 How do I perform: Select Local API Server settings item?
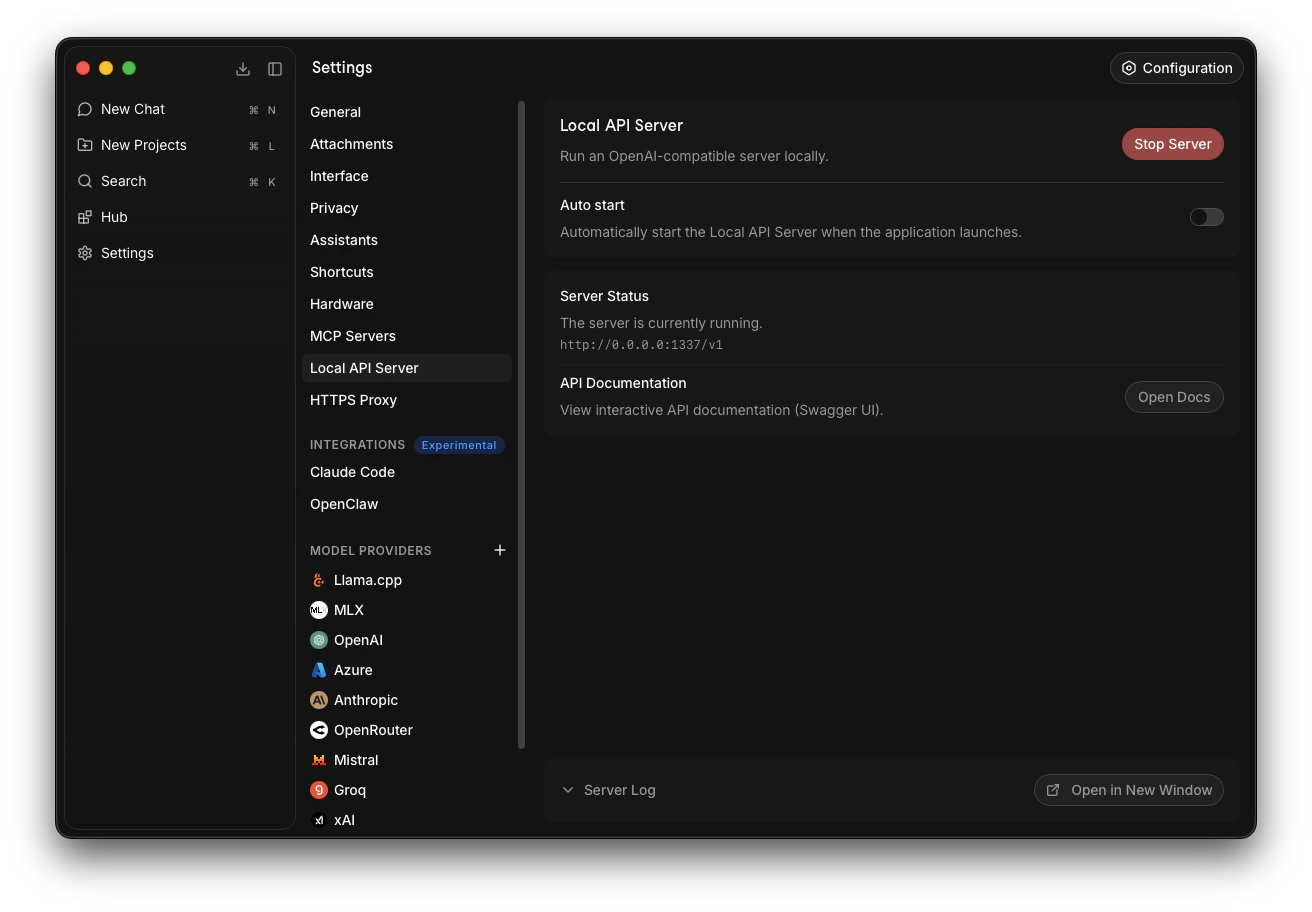click(x=407, y=368)
